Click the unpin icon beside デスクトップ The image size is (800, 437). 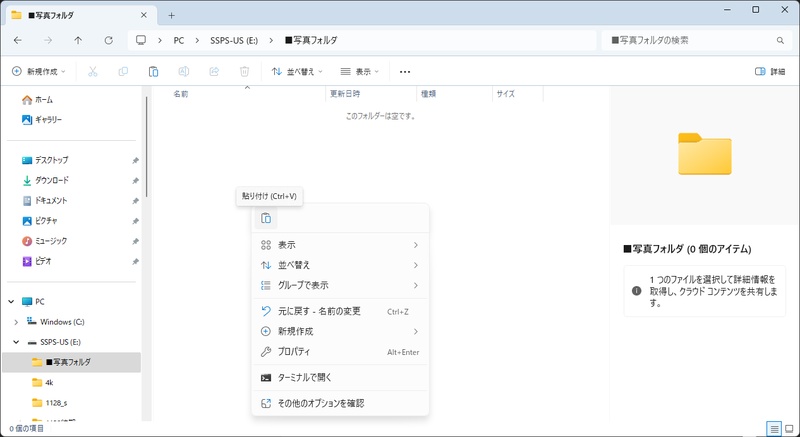135,161
